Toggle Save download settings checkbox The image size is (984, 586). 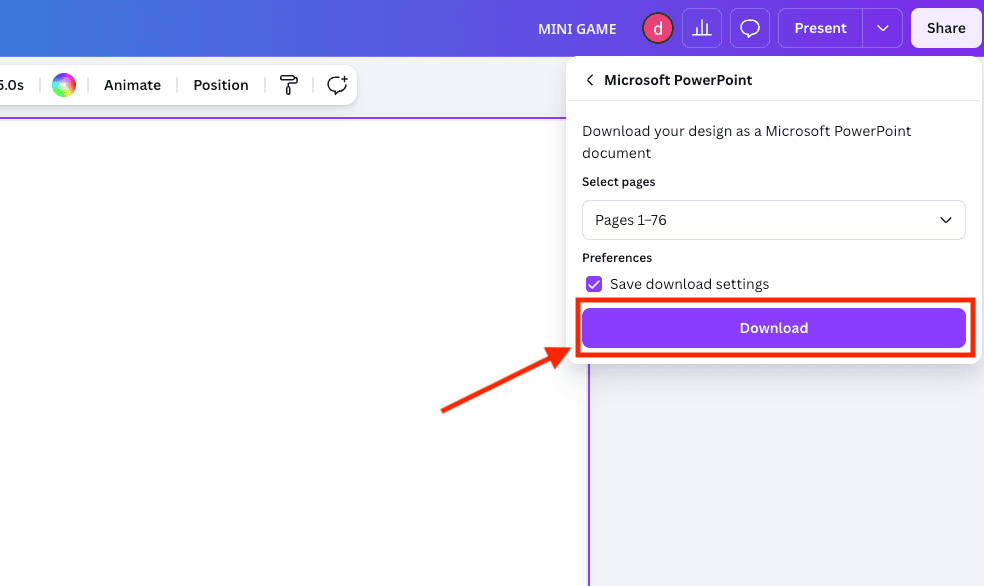point(594,284)
